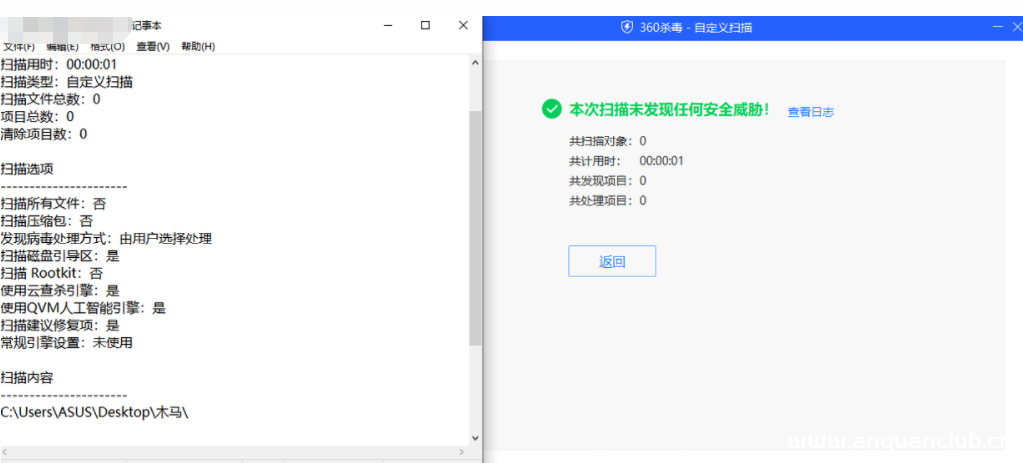Click the line 使用云查杀引擎：是
1023x463 pixels.
point(60,290)
